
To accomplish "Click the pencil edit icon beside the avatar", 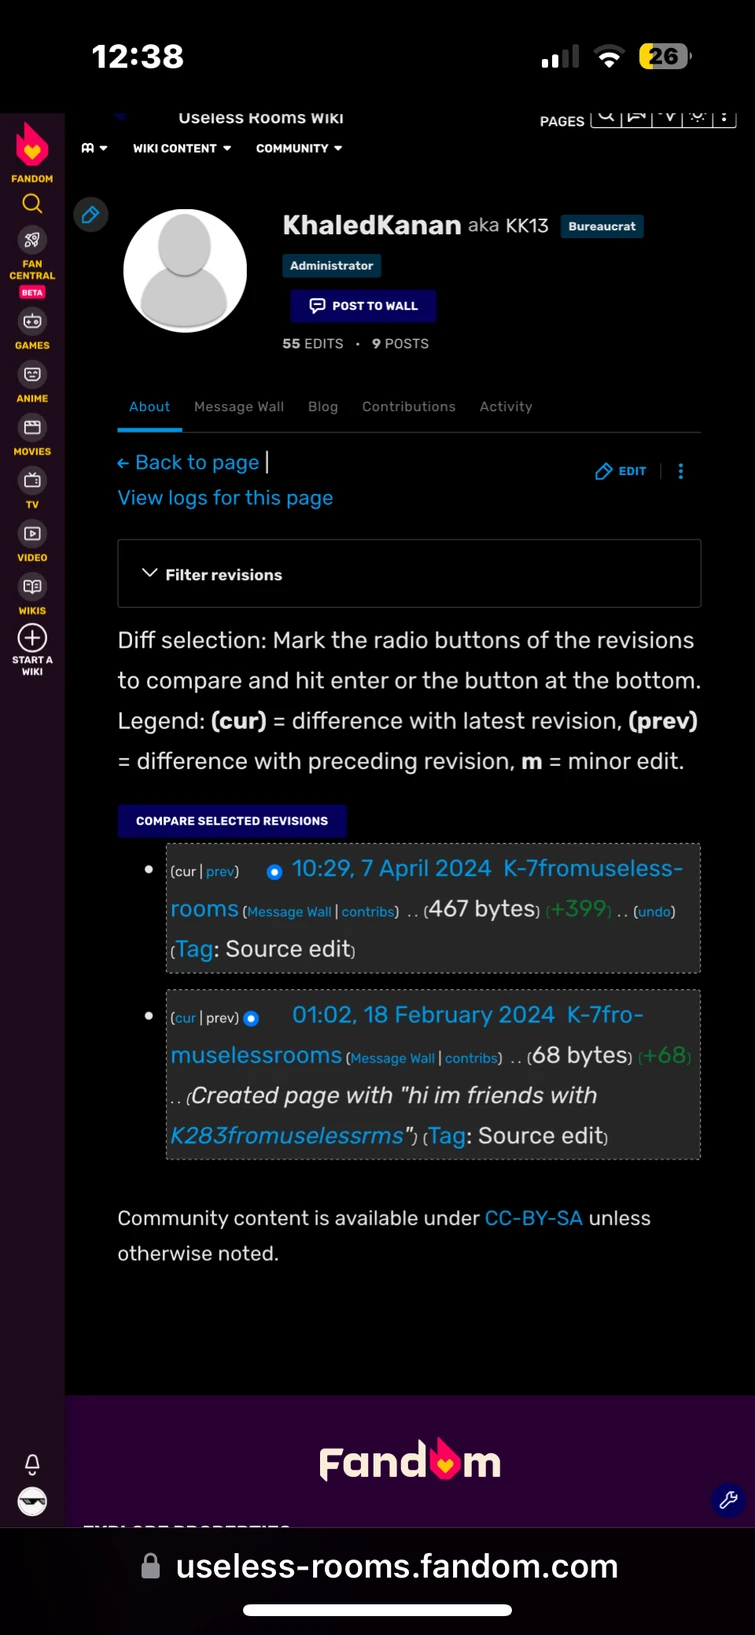I will (x=90, y=214).
